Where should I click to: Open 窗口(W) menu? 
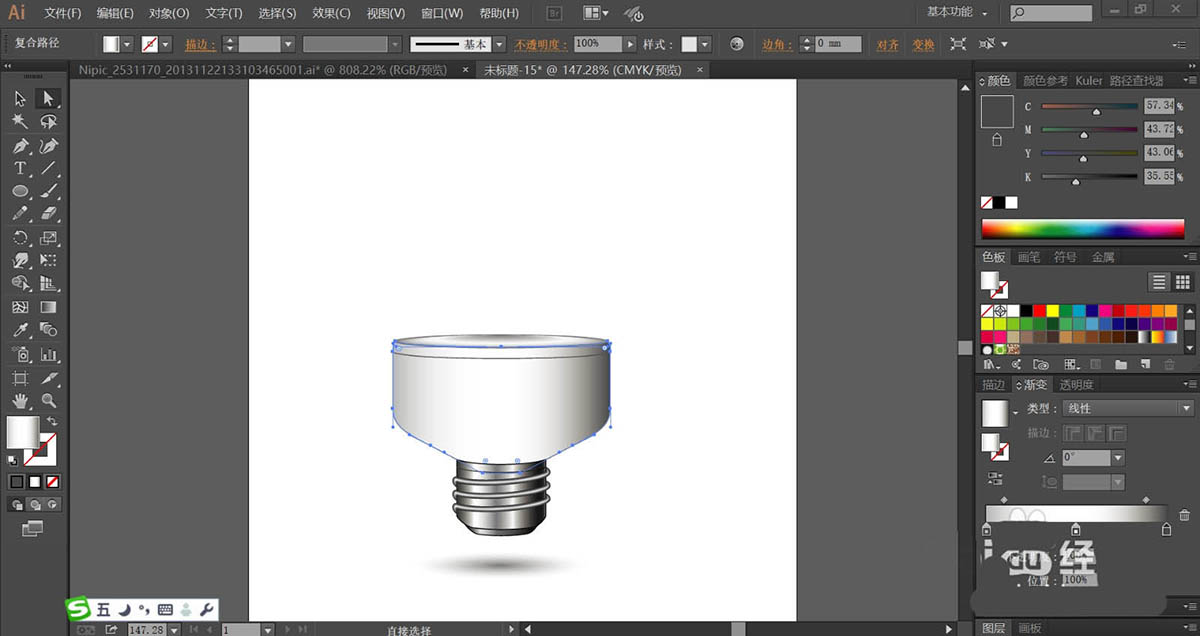tap(442, 13)
